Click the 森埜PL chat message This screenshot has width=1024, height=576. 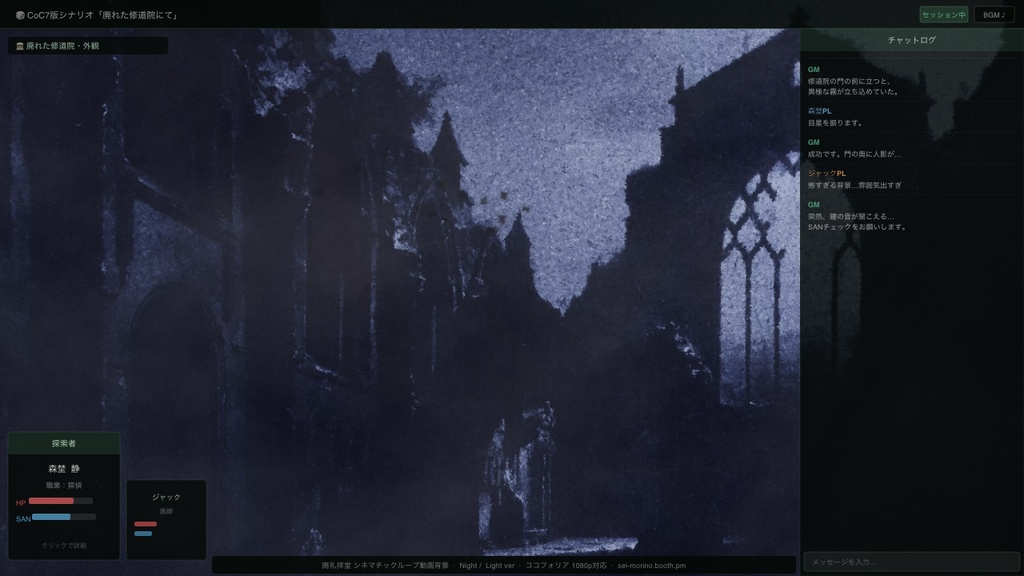pyautogui.click(x=912, y=117)
